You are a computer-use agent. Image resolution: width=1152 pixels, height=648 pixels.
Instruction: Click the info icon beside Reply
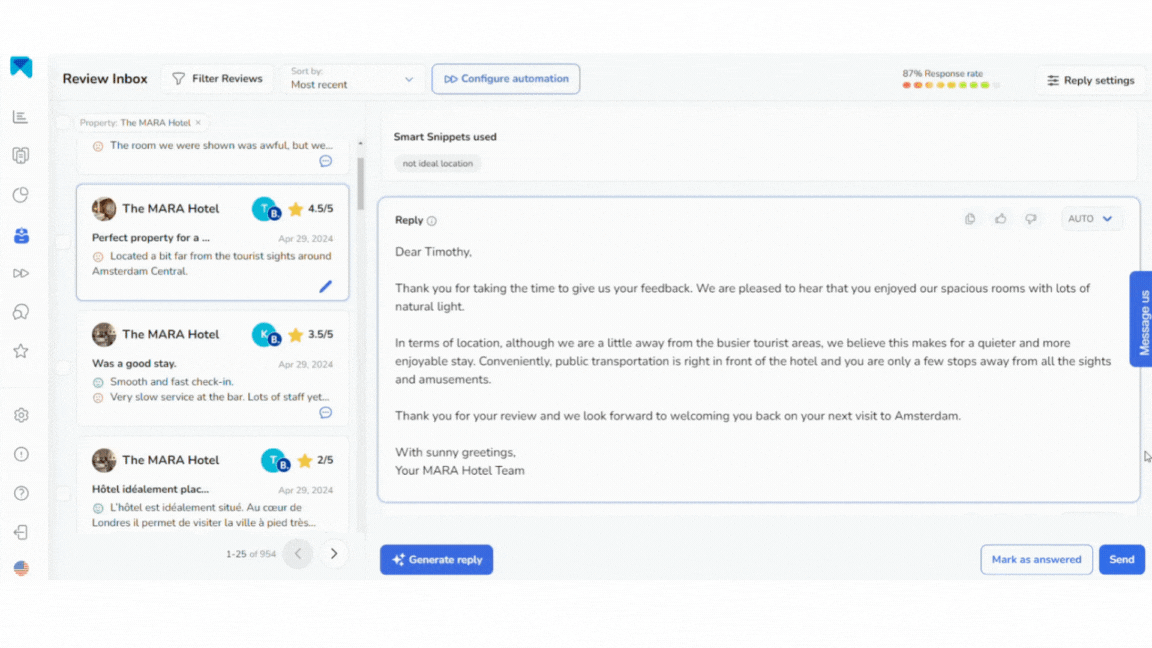pyautogui.click(x=432, y=221)
